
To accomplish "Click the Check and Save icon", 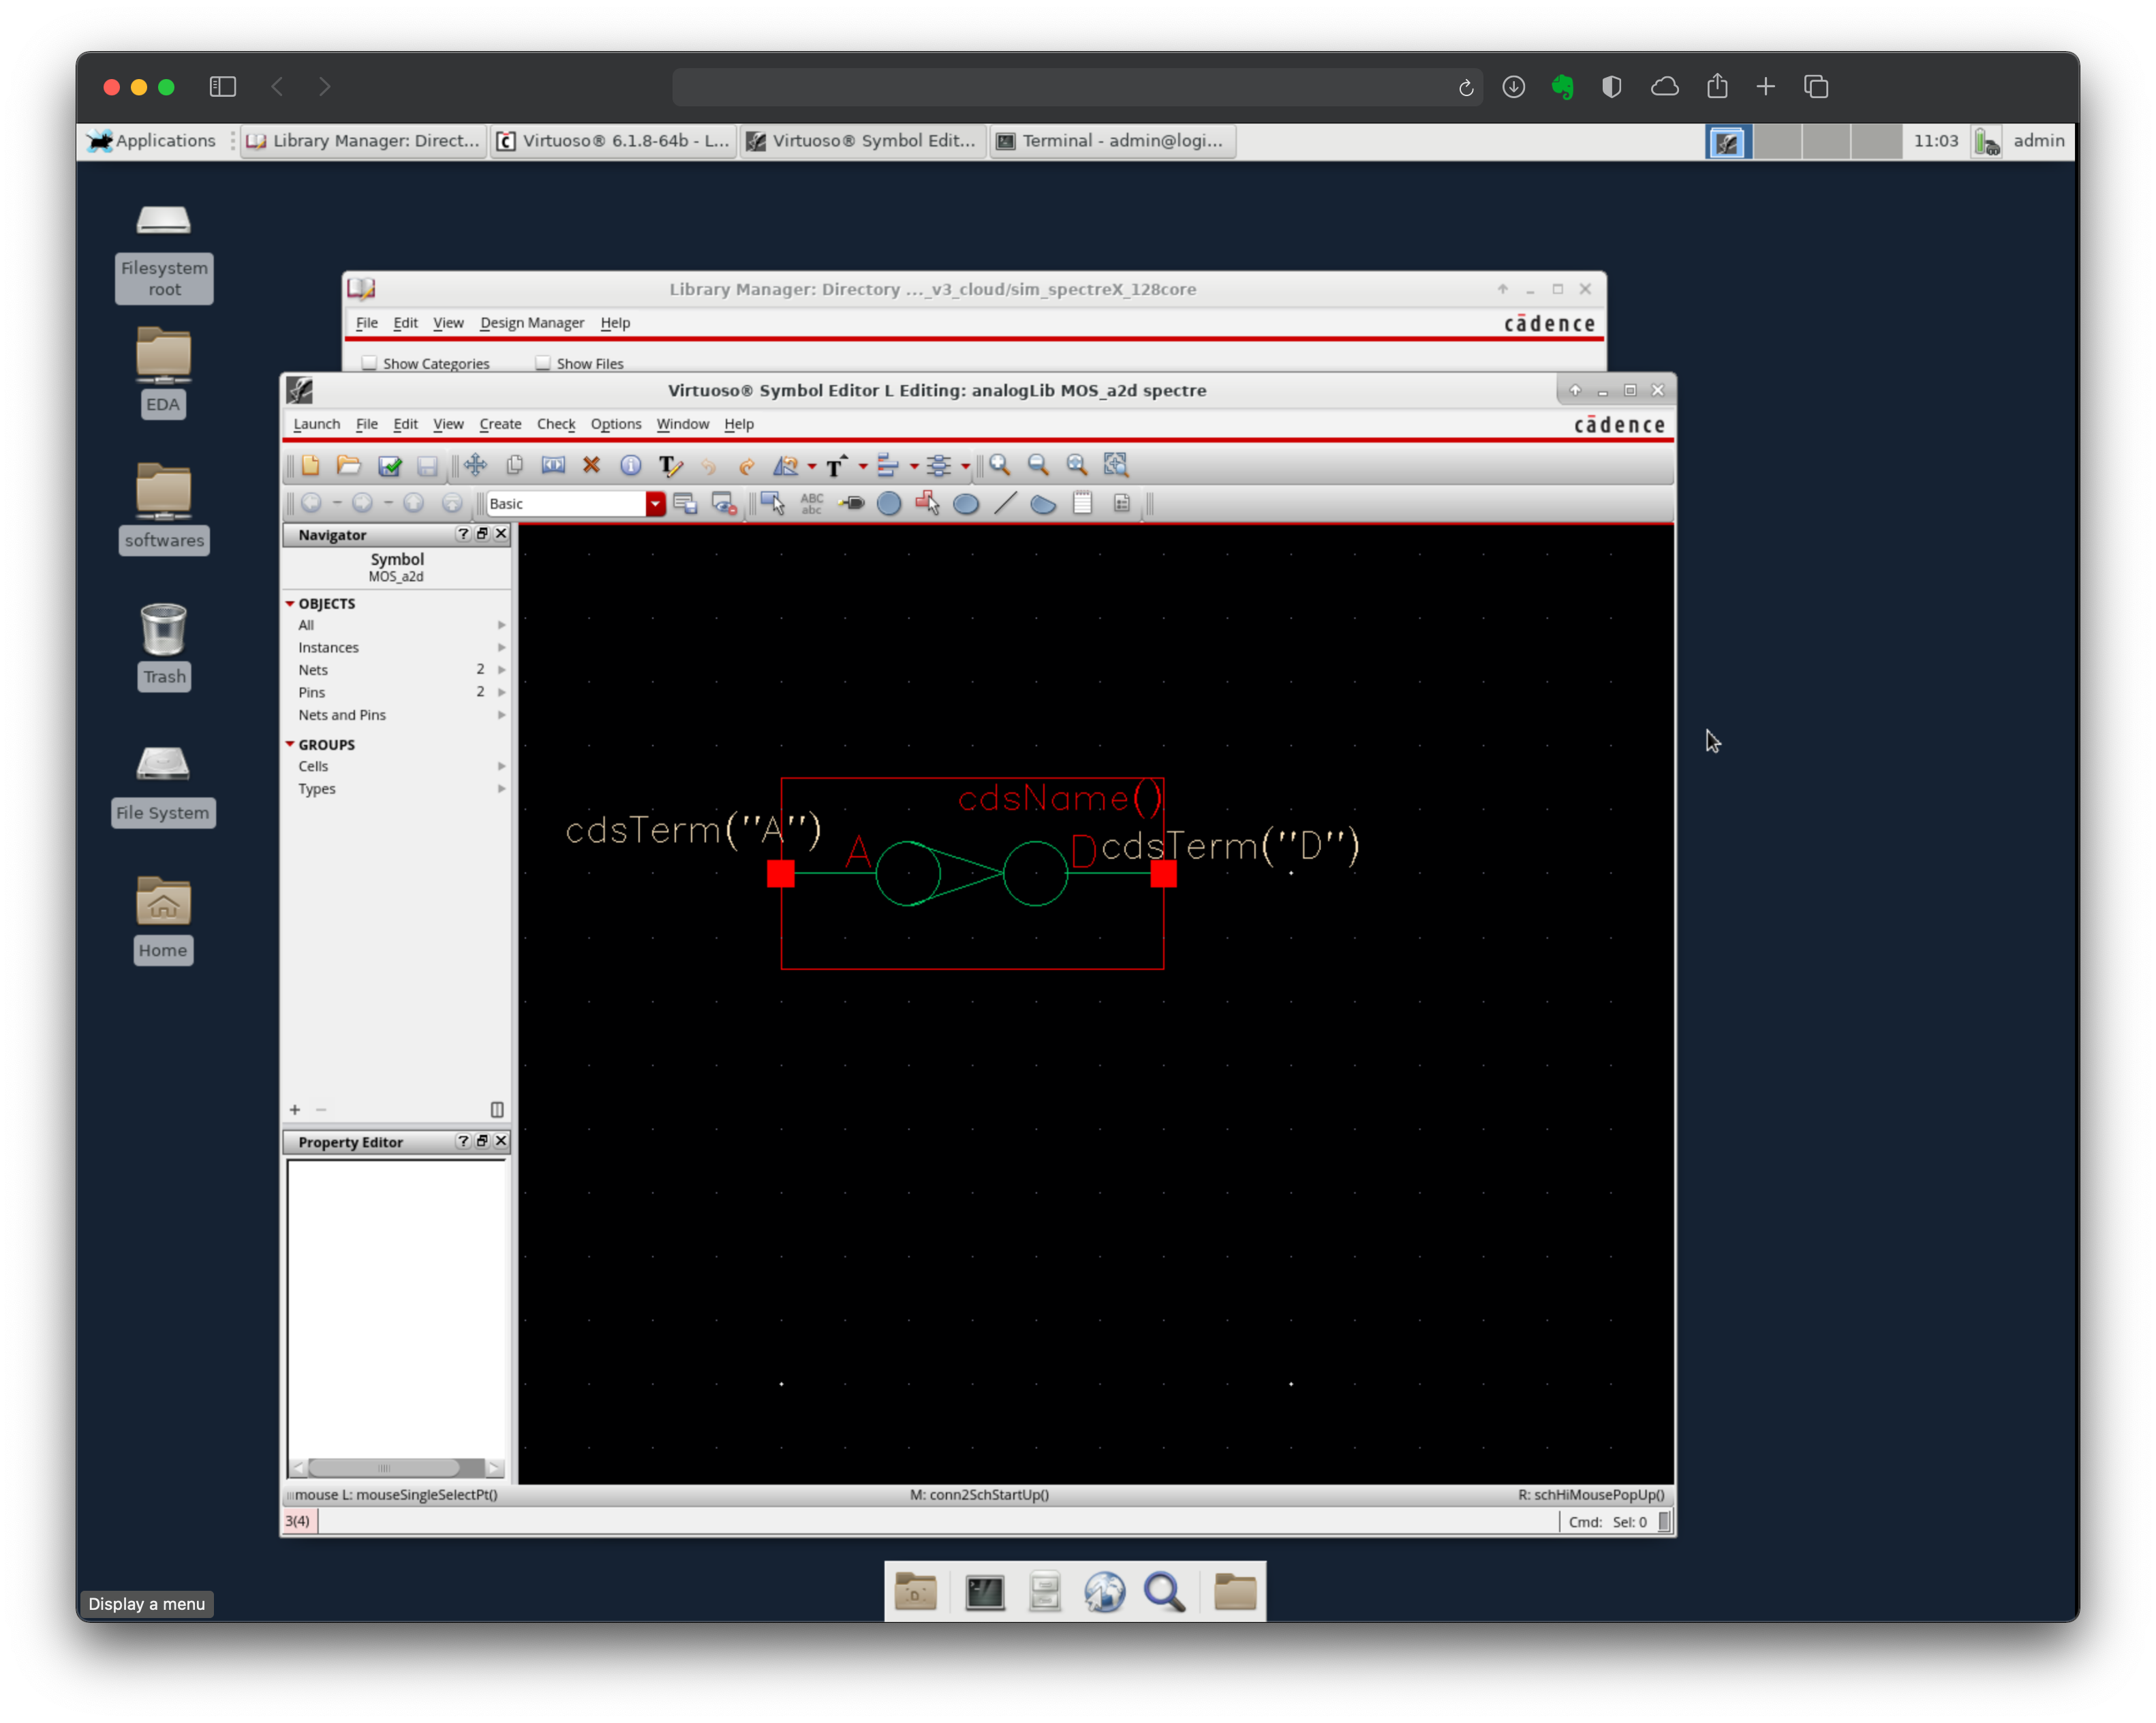I will (x=389, y=465).
